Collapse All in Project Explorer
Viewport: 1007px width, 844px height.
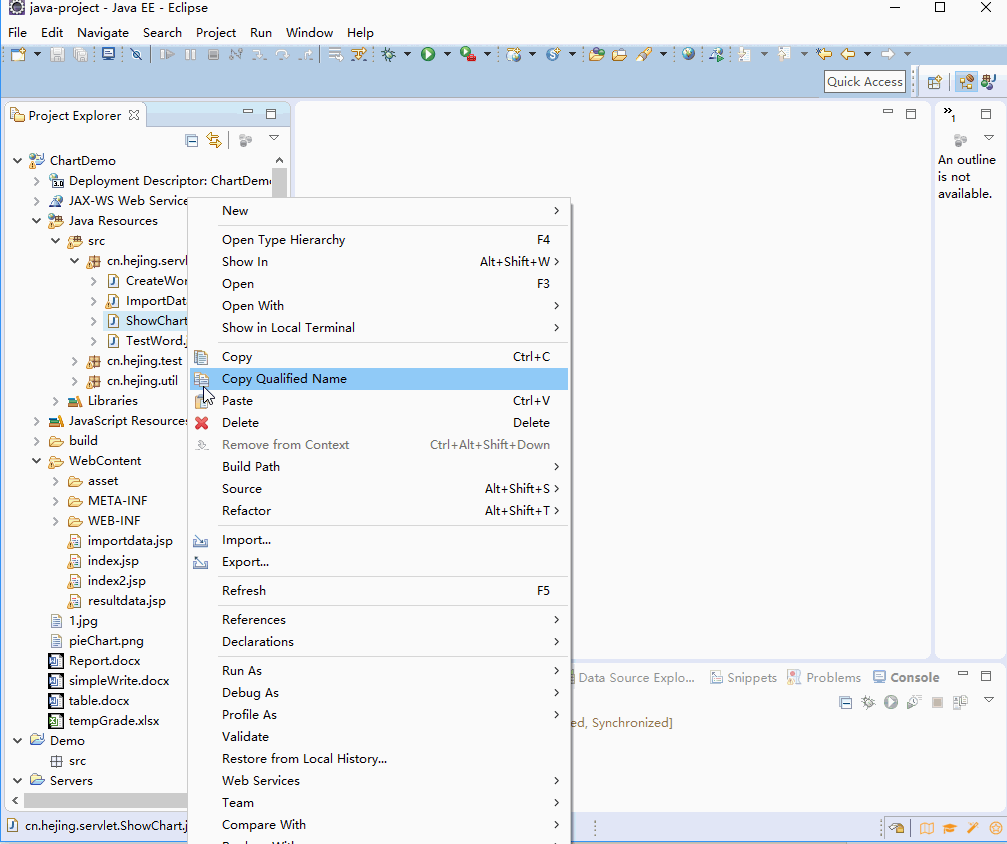[191, 140]
